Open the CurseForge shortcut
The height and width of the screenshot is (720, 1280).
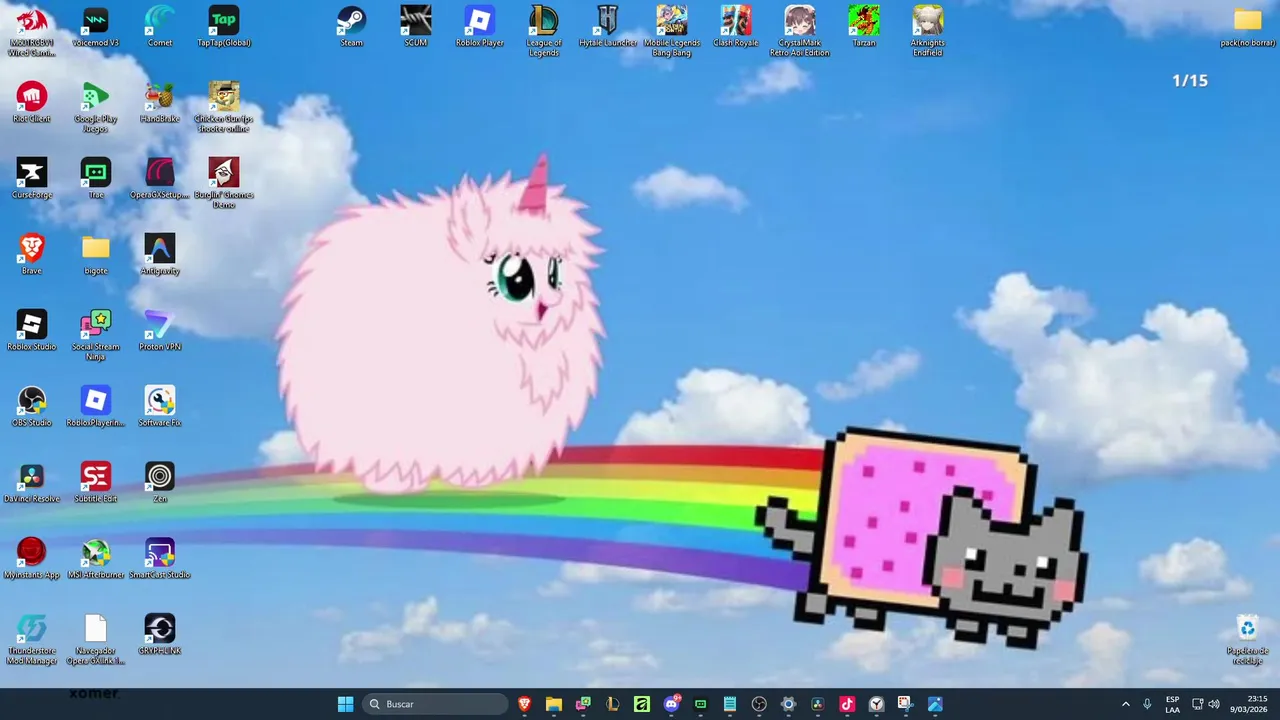[31, 179]
